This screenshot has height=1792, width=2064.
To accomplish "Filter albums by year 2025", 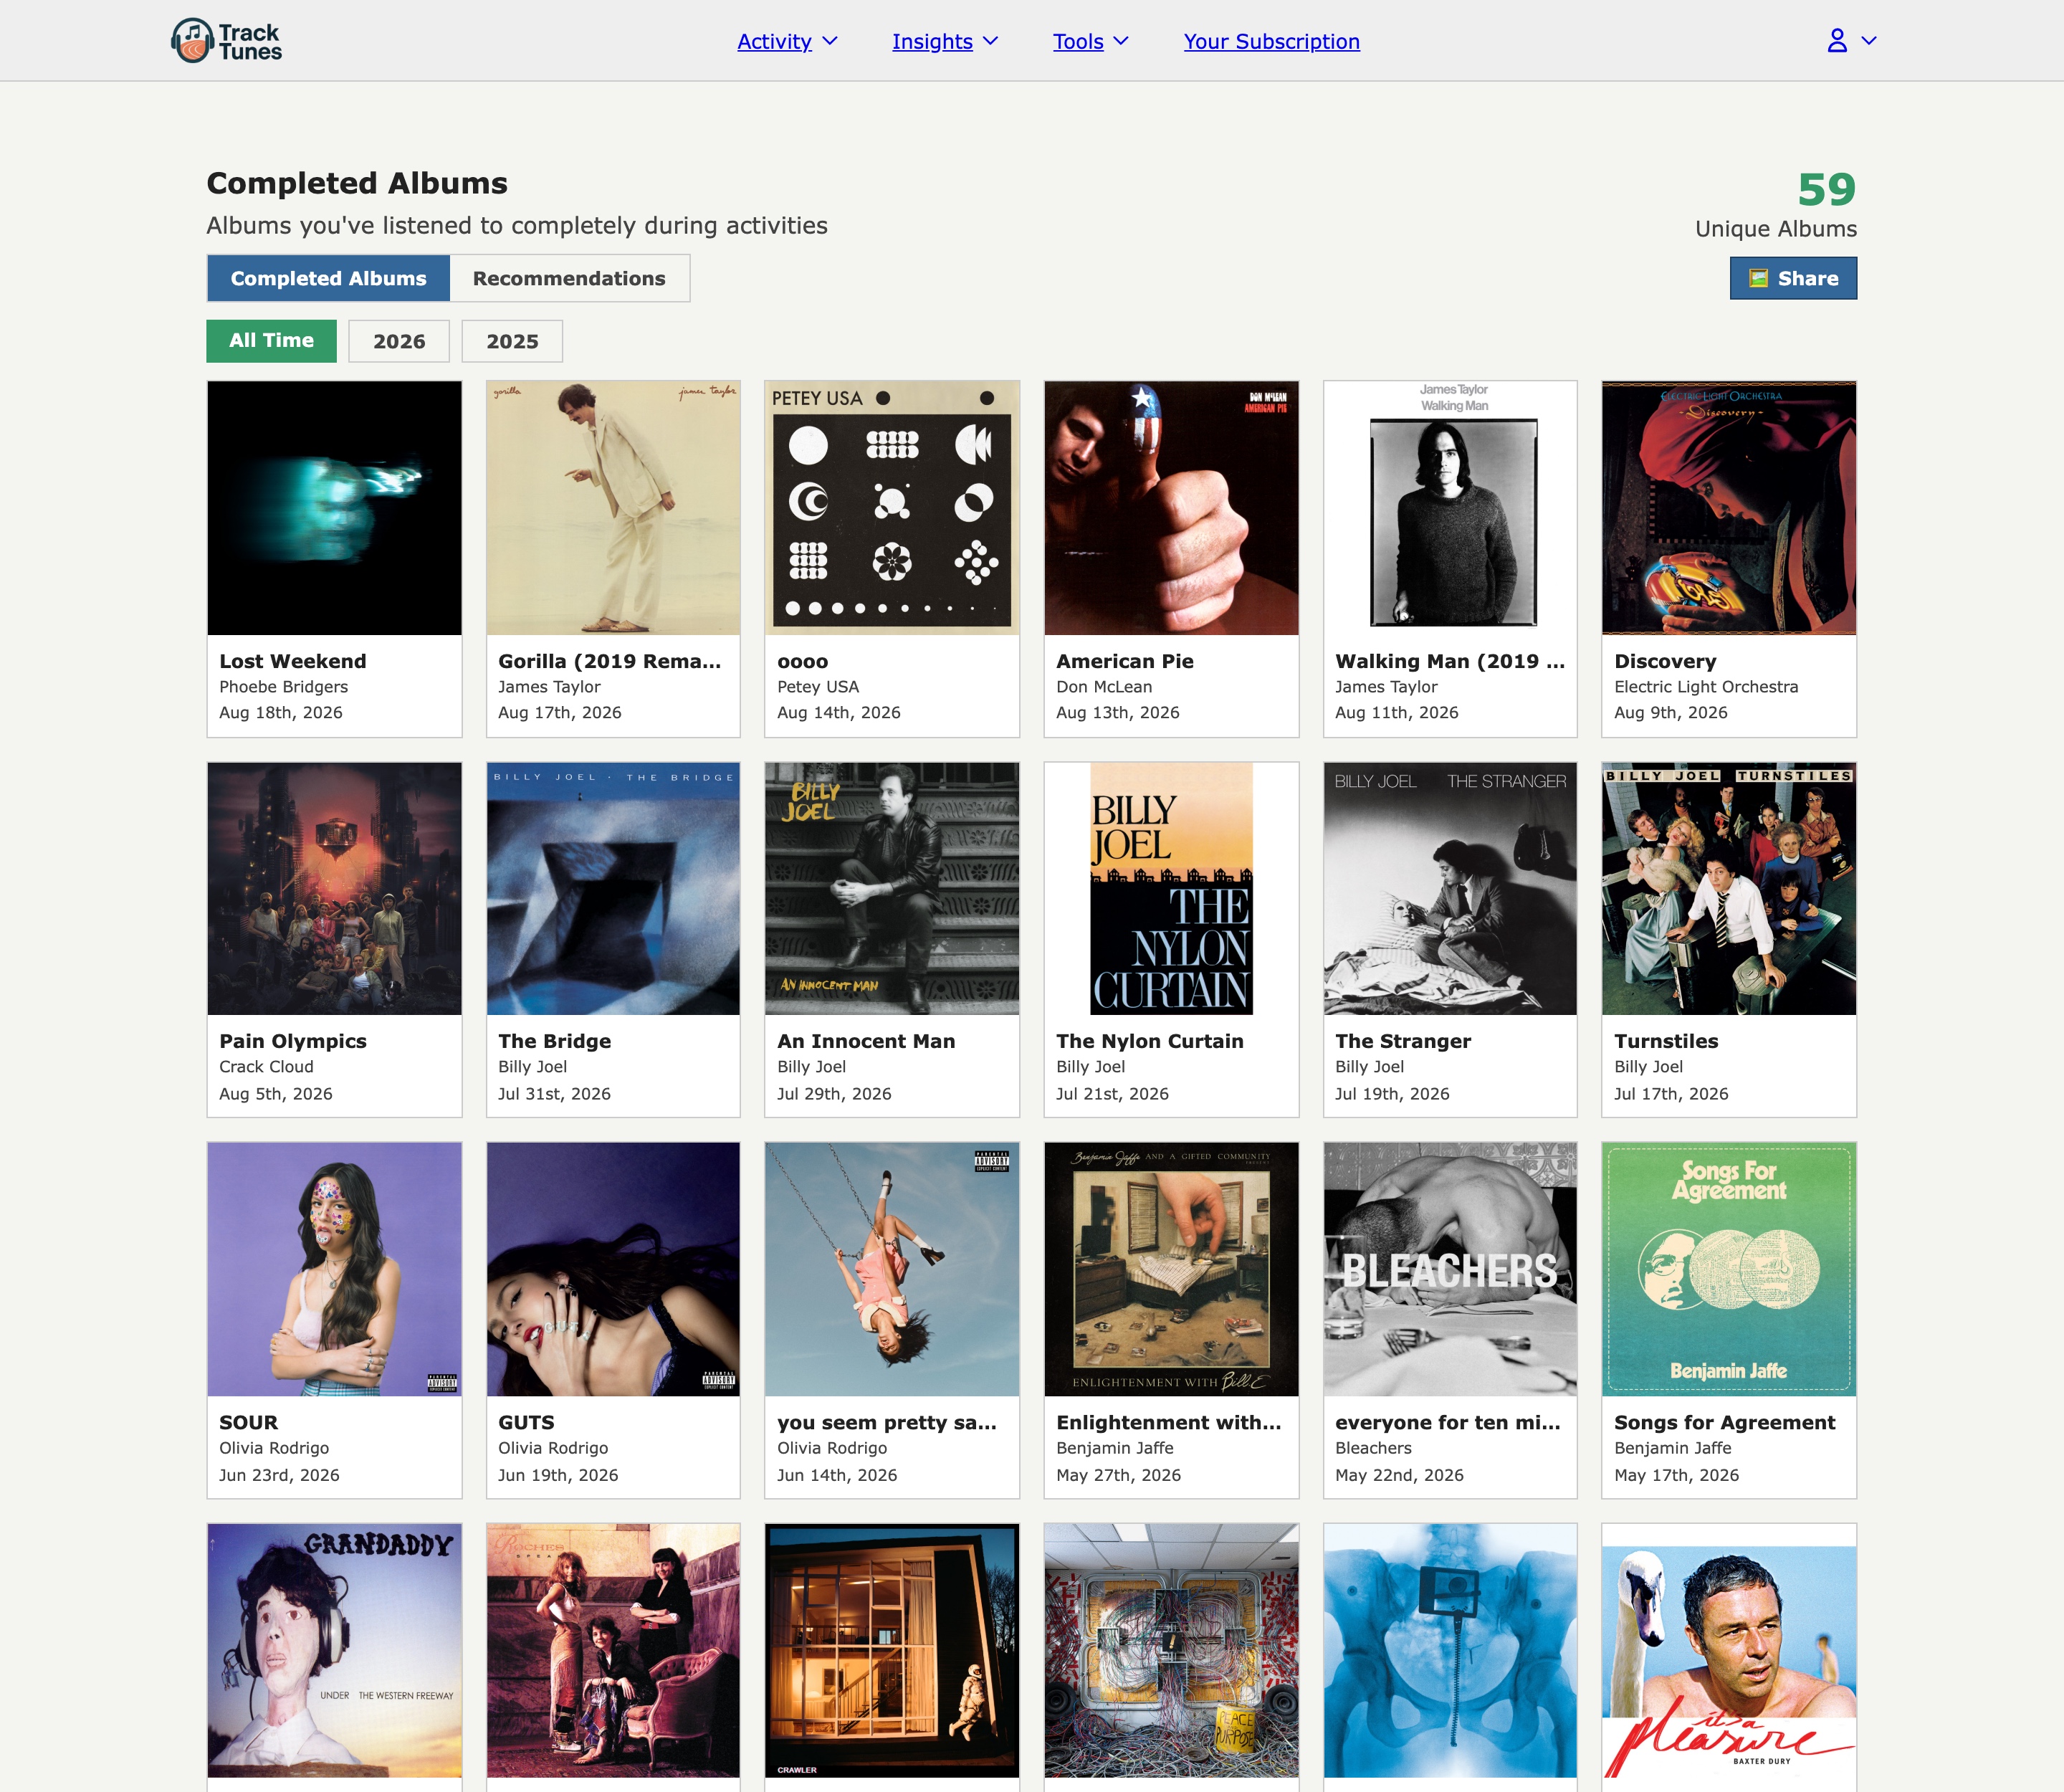I will point(512,341).
